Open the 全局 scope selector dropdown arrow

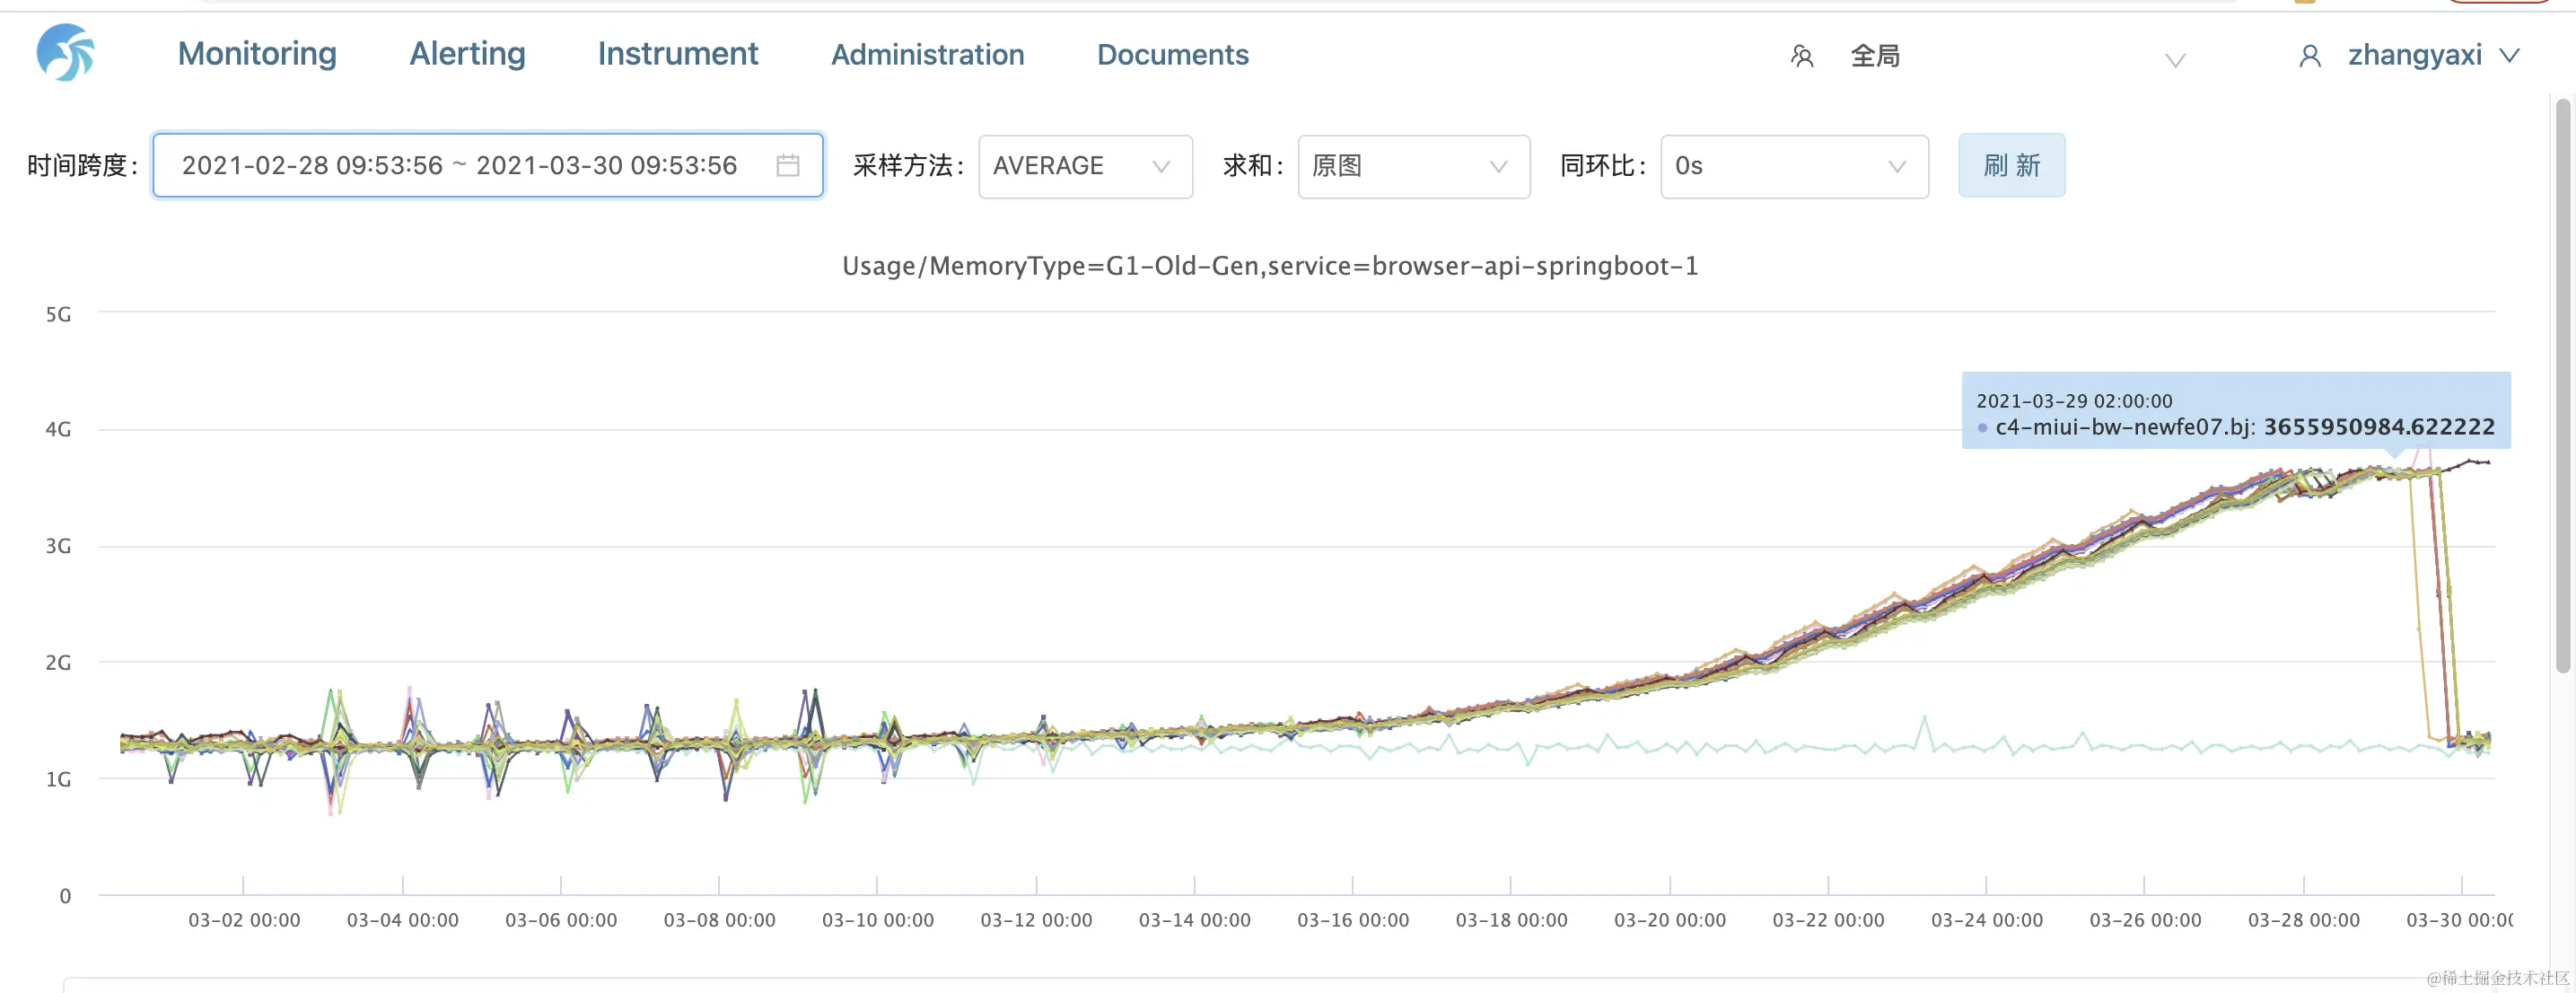pos(2174,60)
